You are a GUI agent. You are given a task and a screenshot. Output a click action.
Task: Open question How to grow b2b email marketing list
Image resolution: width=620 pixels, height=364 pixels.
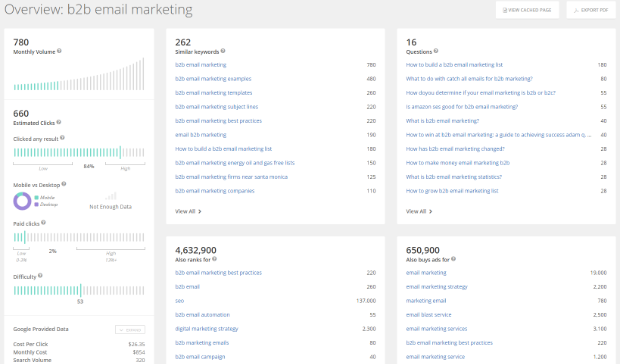[452, 191]
